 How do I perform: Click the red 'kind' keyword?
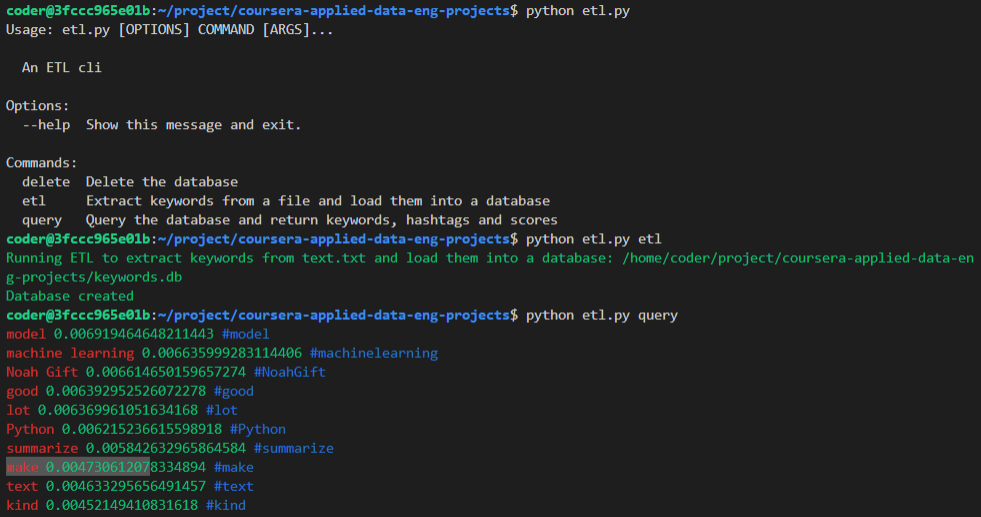tap(22, 505)
